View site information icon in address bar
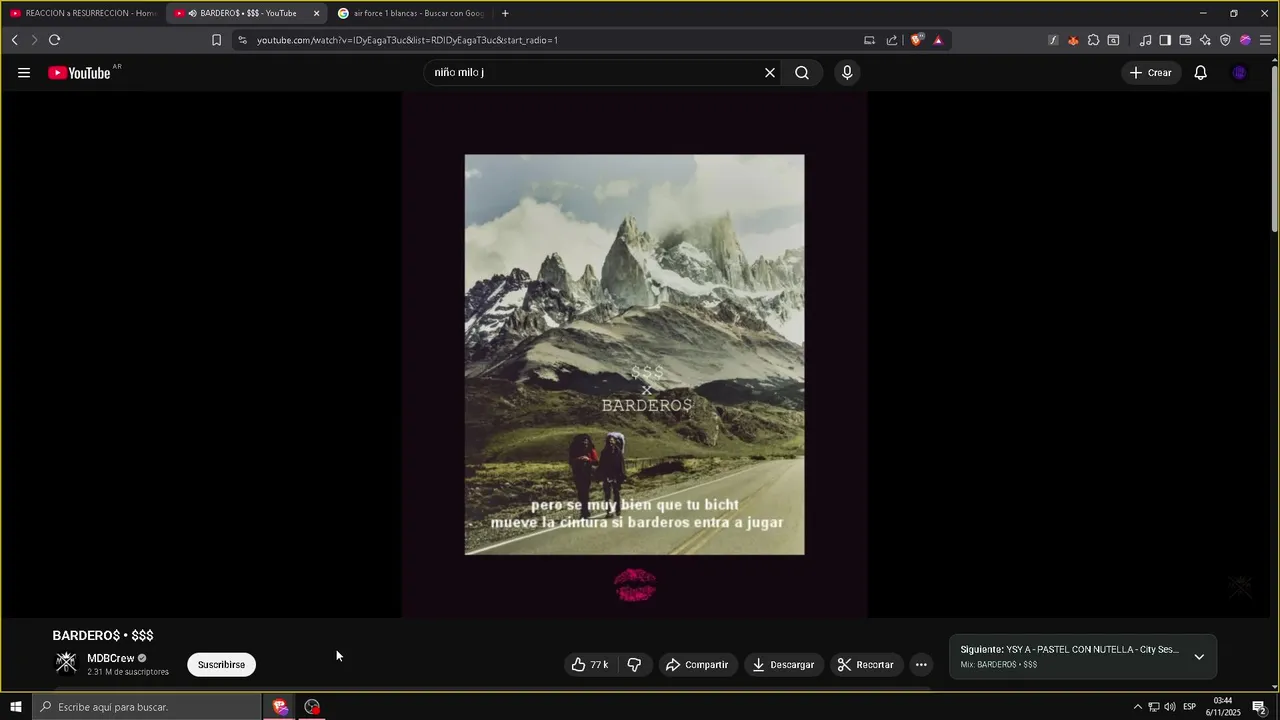The image size is (1280, 720). [x=242, y=40]
